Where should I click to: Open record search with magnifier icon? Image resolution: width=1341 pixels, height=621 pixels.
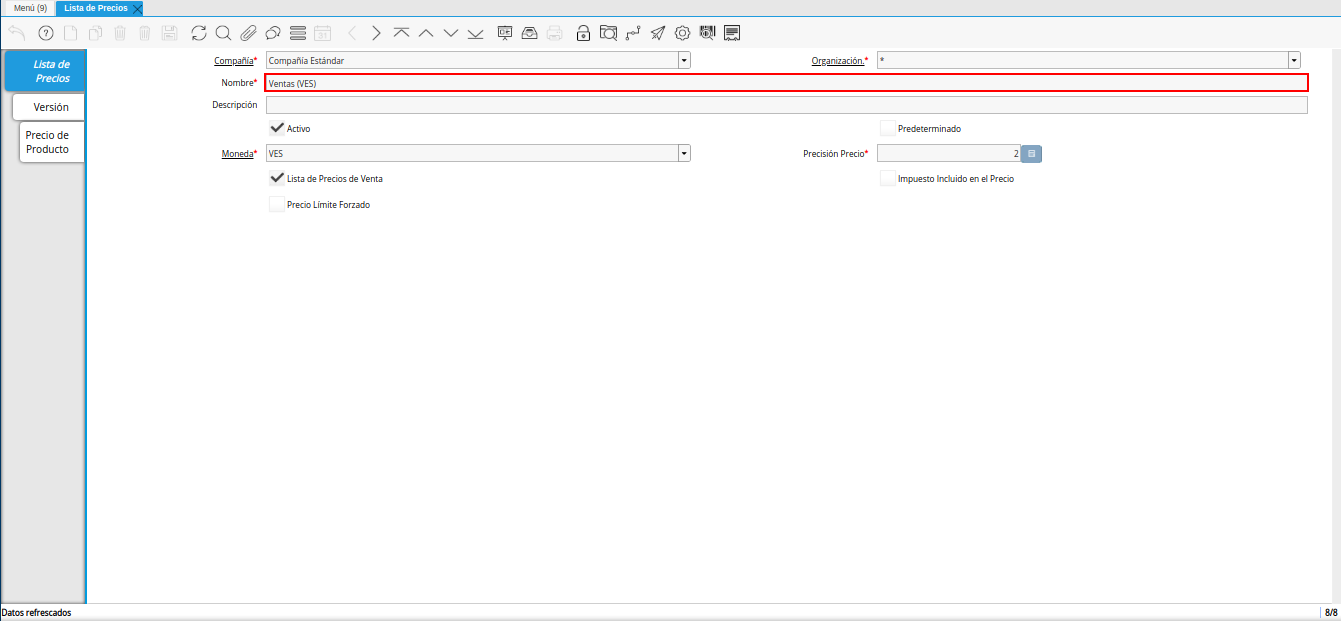coord(223,33)
